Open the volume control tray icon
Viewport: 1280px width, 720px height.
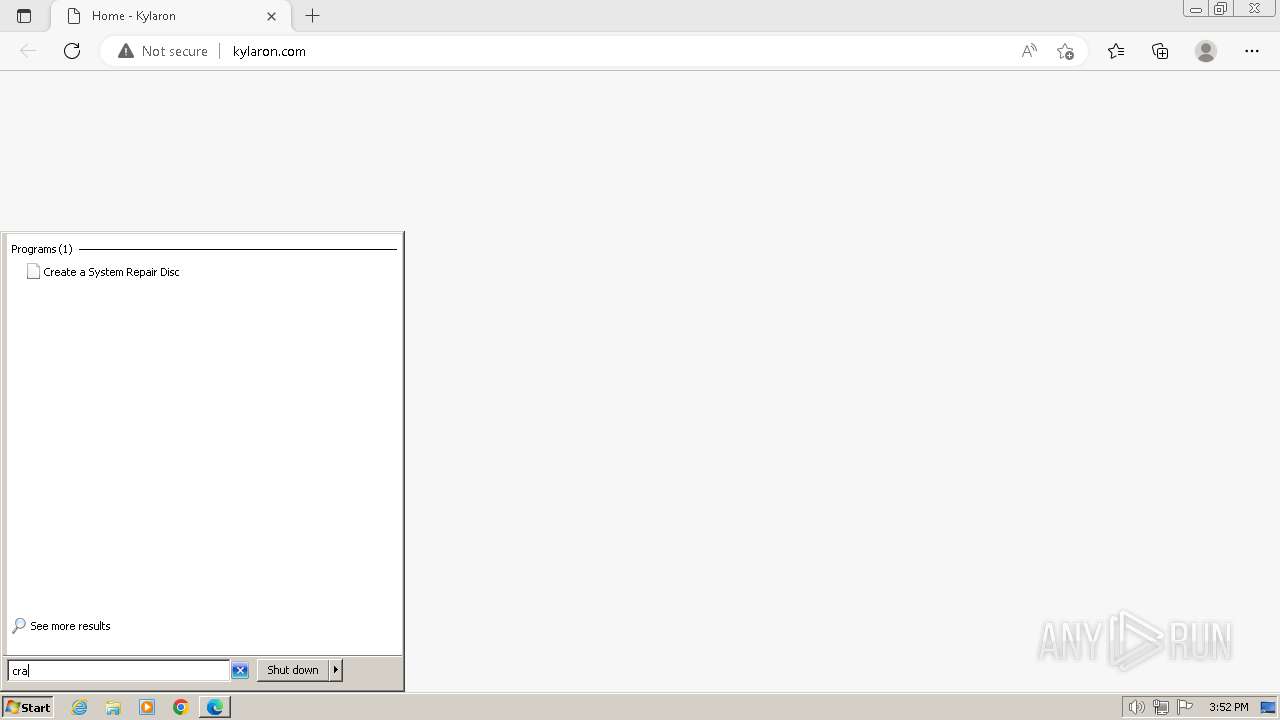(x=1136, y=707)
